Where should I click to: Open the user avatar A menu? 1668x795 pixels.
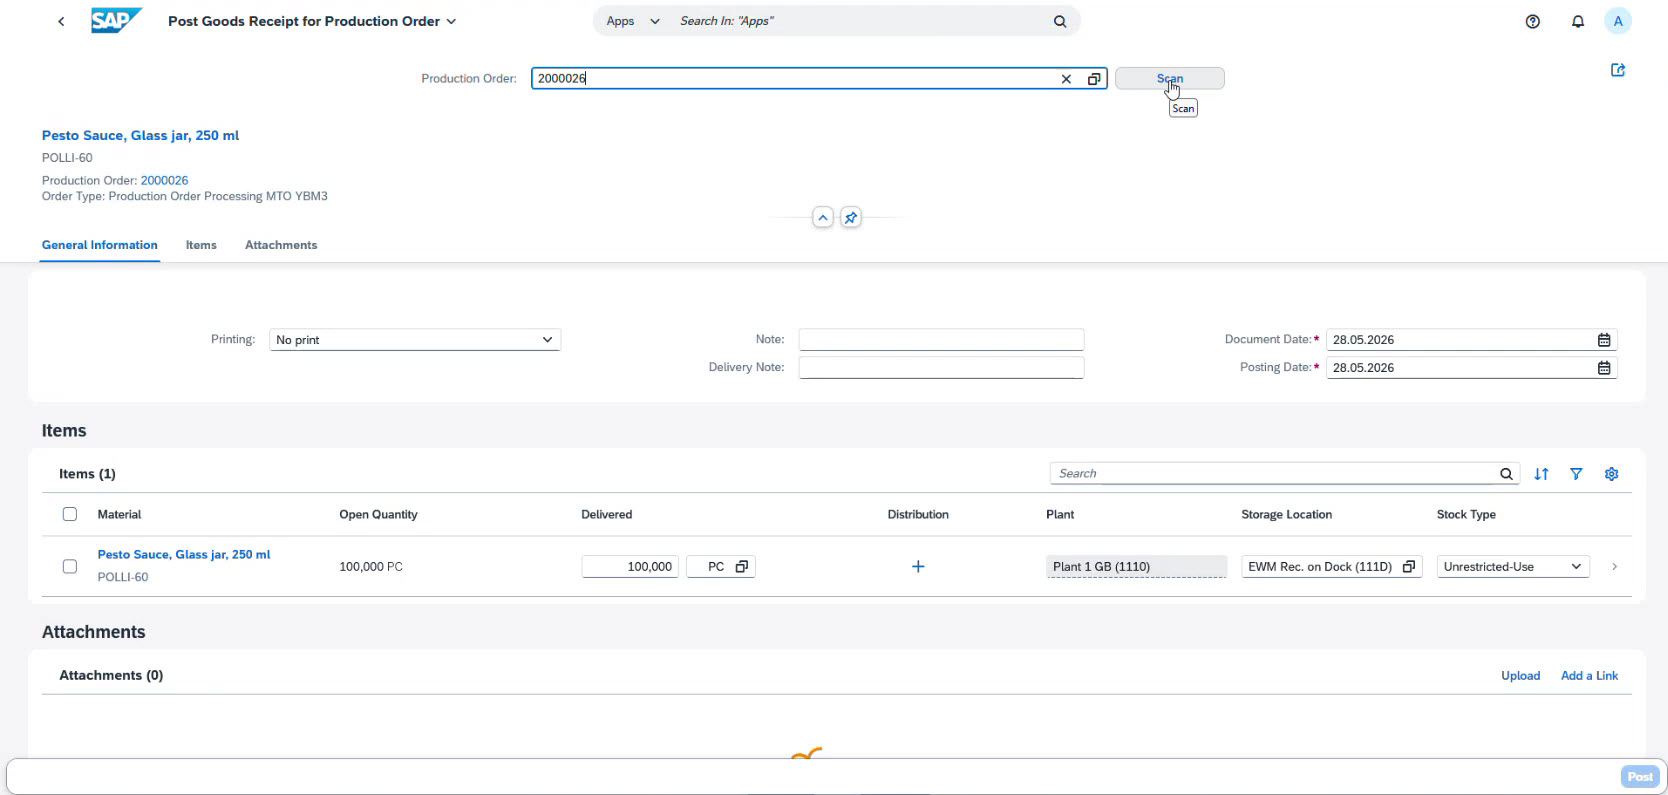(1618, 21)
